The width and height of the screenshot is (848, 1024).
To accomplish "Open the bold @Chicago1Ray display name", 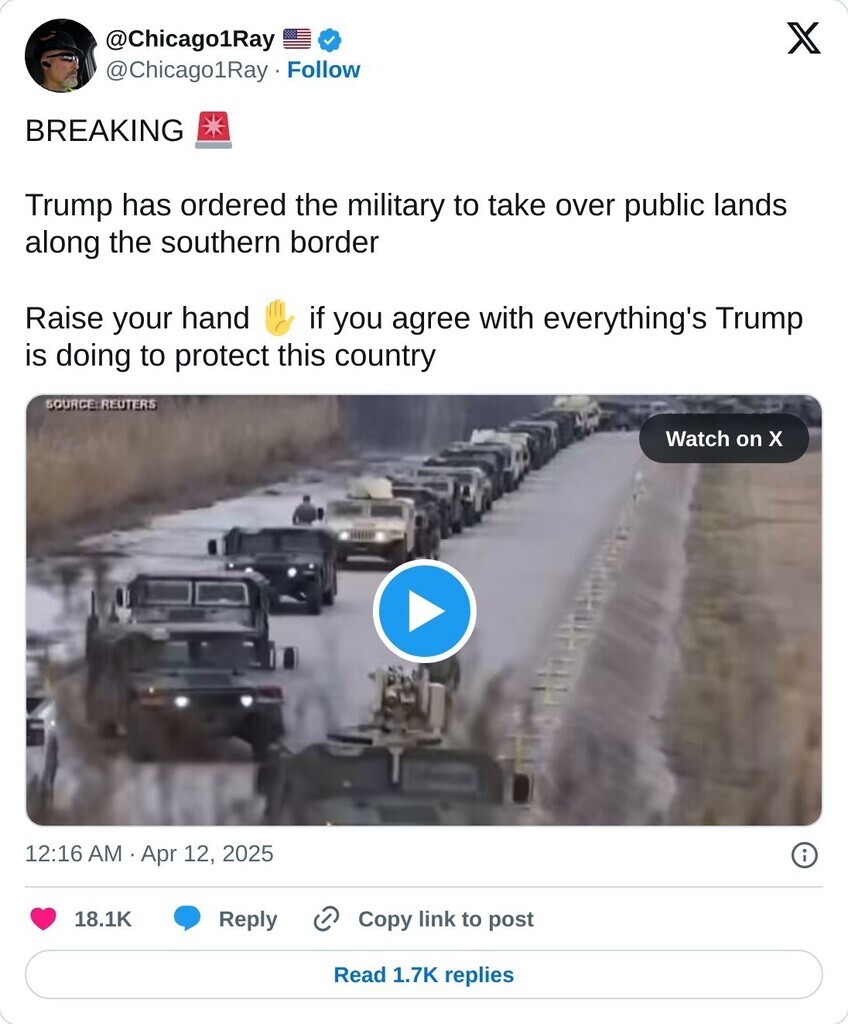I will [190, 39].
